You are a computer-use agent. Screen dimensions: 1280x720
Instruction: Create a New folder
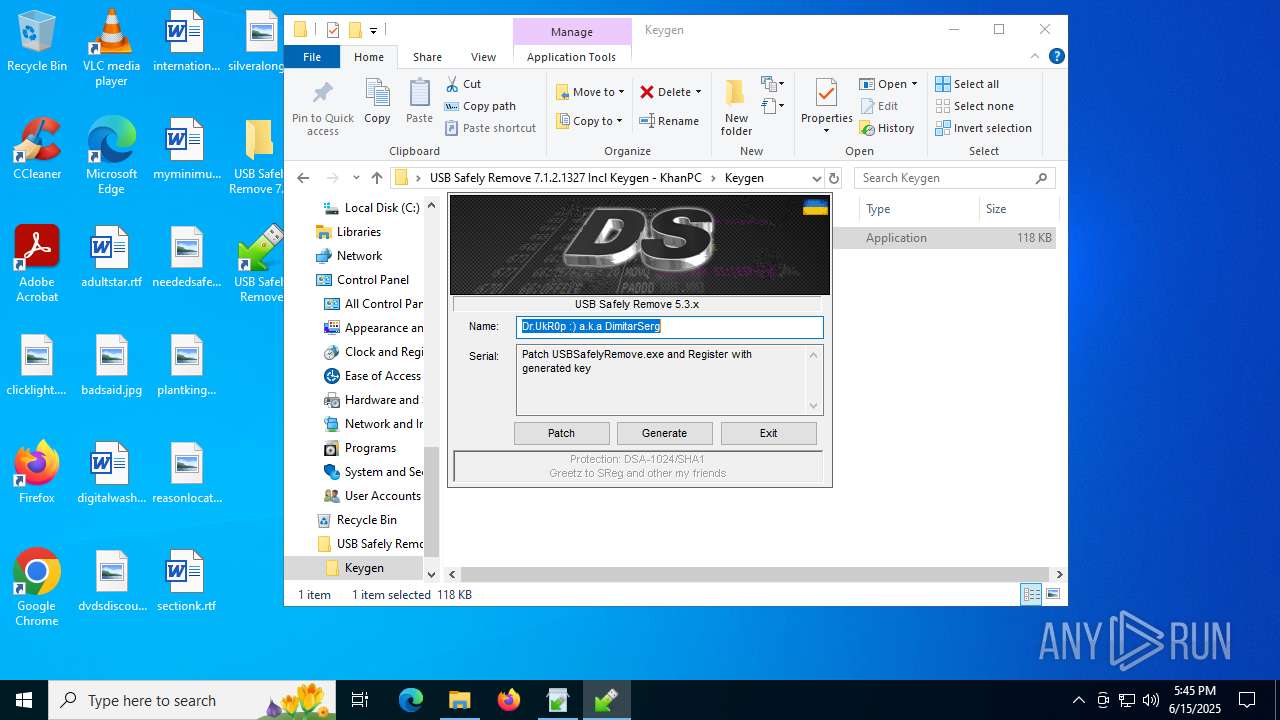(736, 107)
